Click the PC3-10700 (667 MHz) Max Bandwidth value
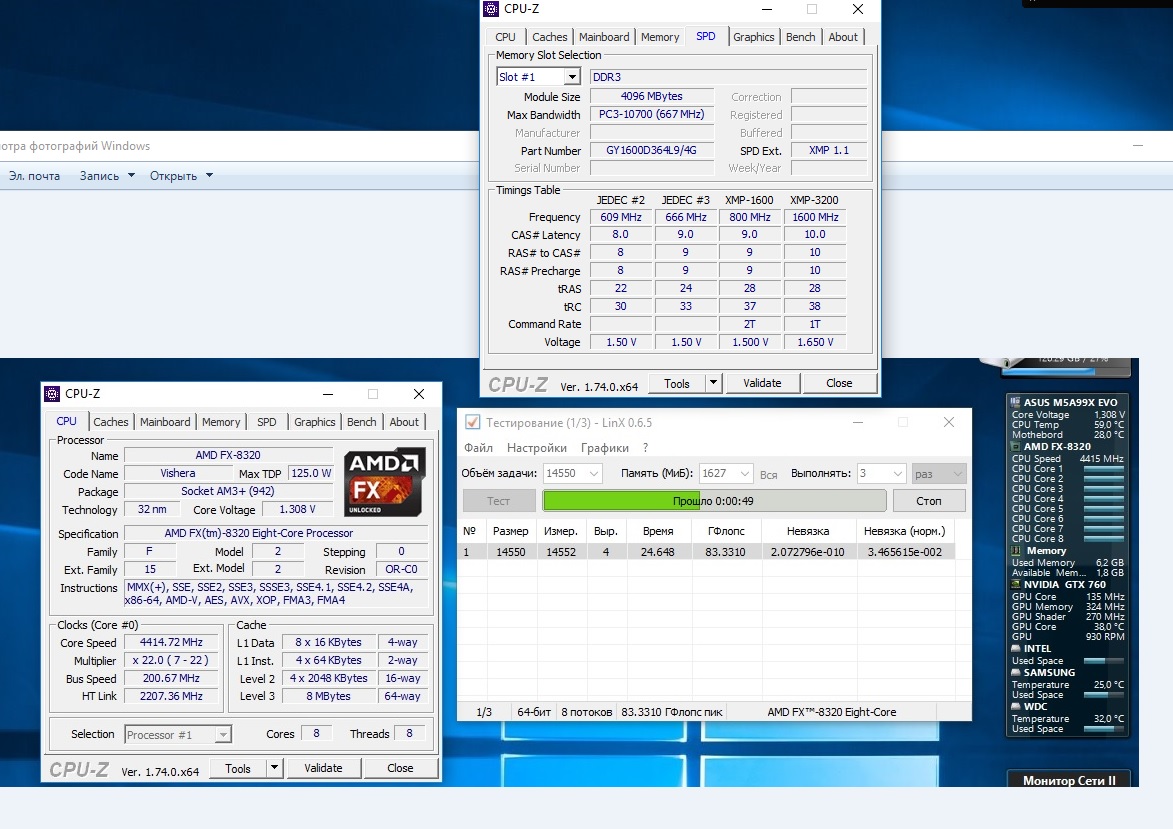The image size is (1173, 829). [x=651, y=114]
